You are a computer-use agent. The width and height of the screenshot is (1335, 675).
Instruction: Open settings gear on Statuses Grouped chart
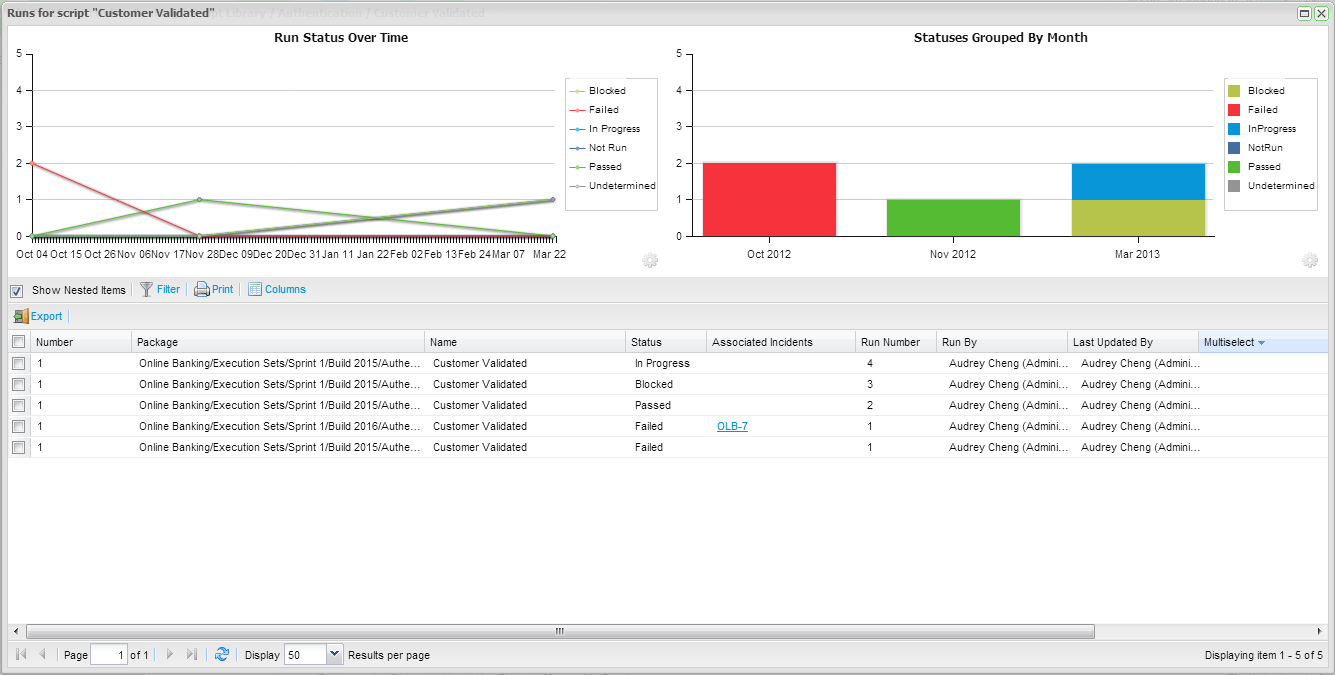(1310, 261)
